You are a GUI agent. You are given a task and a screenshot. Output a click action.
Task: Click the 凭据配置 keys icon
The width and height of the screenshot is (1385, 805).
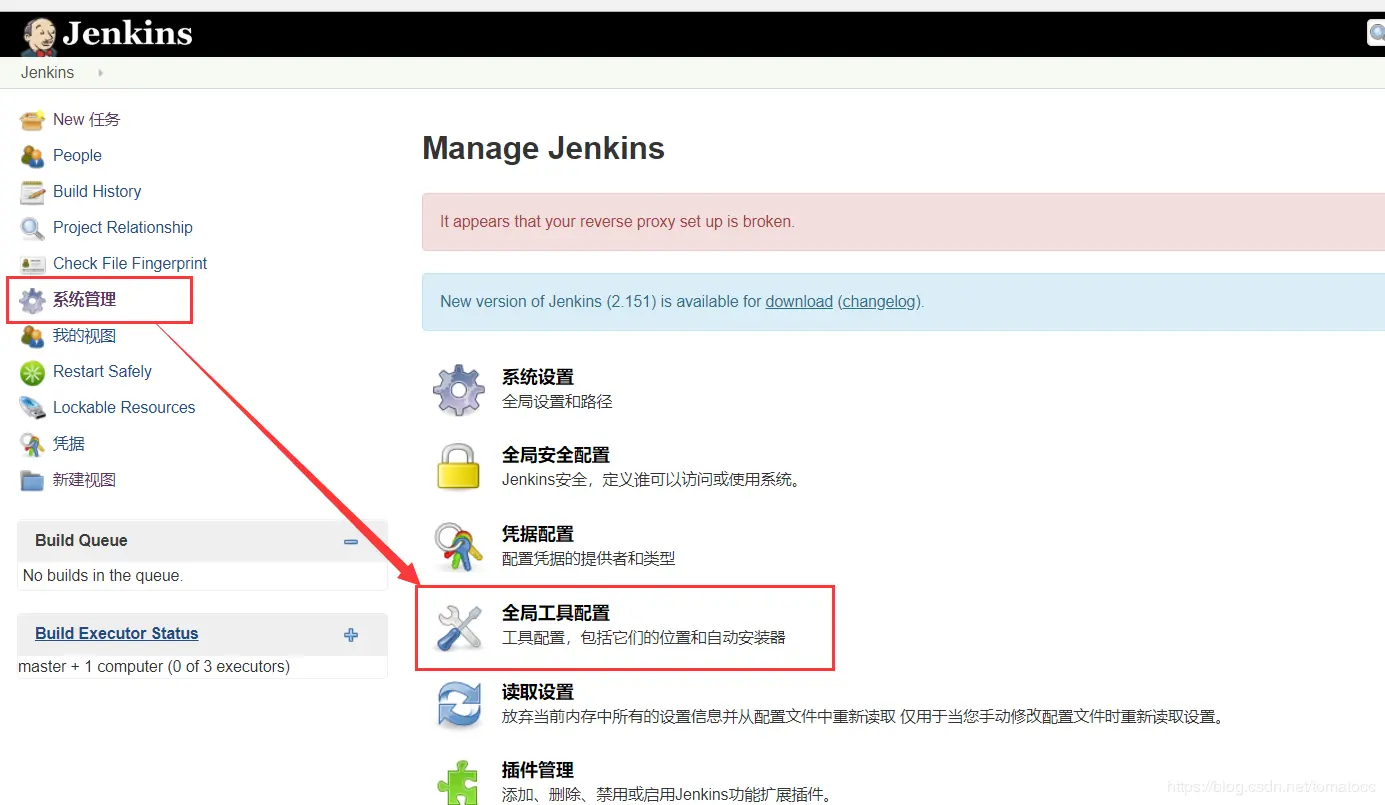(x=459, y=546)
